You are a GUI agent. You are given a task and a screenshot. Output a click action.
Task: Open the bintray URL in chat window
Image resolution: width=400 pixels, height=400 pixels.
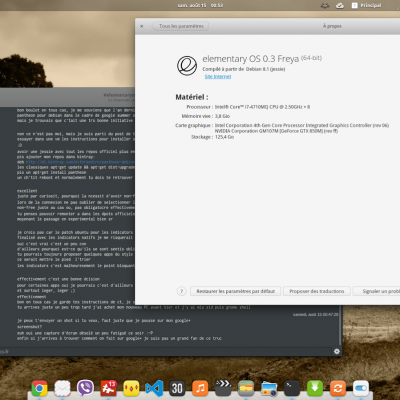[x=80, y=162]
